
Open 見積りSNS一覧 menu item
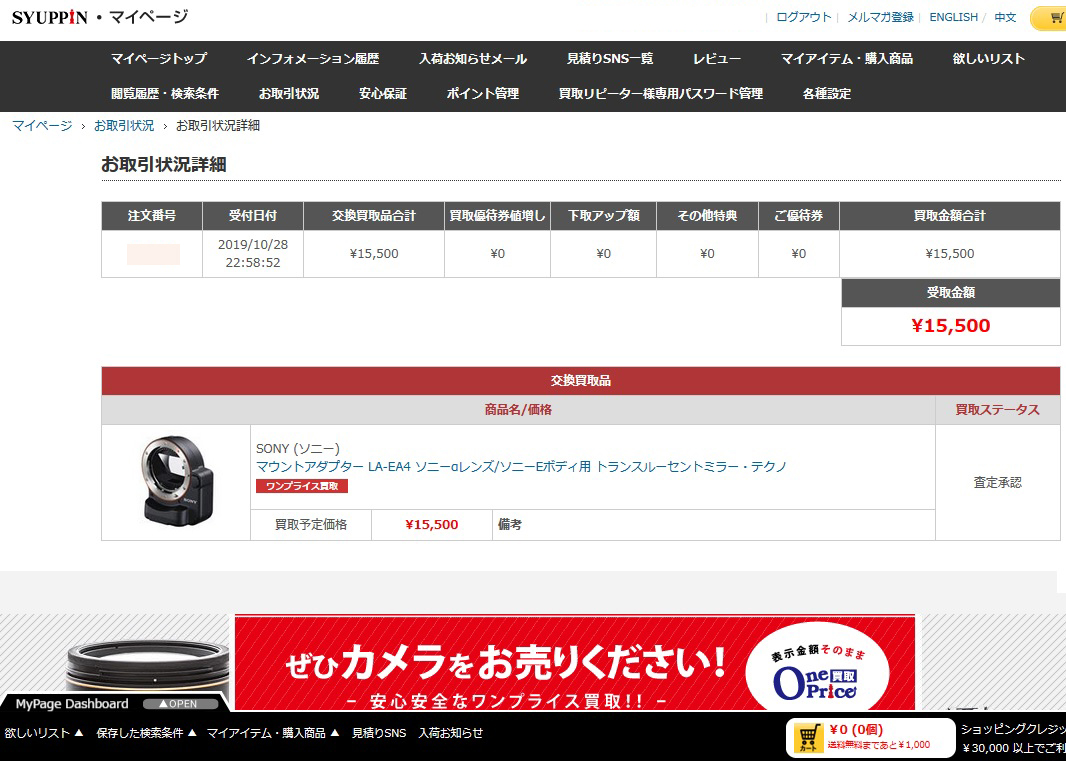click(x=610, y=59)
